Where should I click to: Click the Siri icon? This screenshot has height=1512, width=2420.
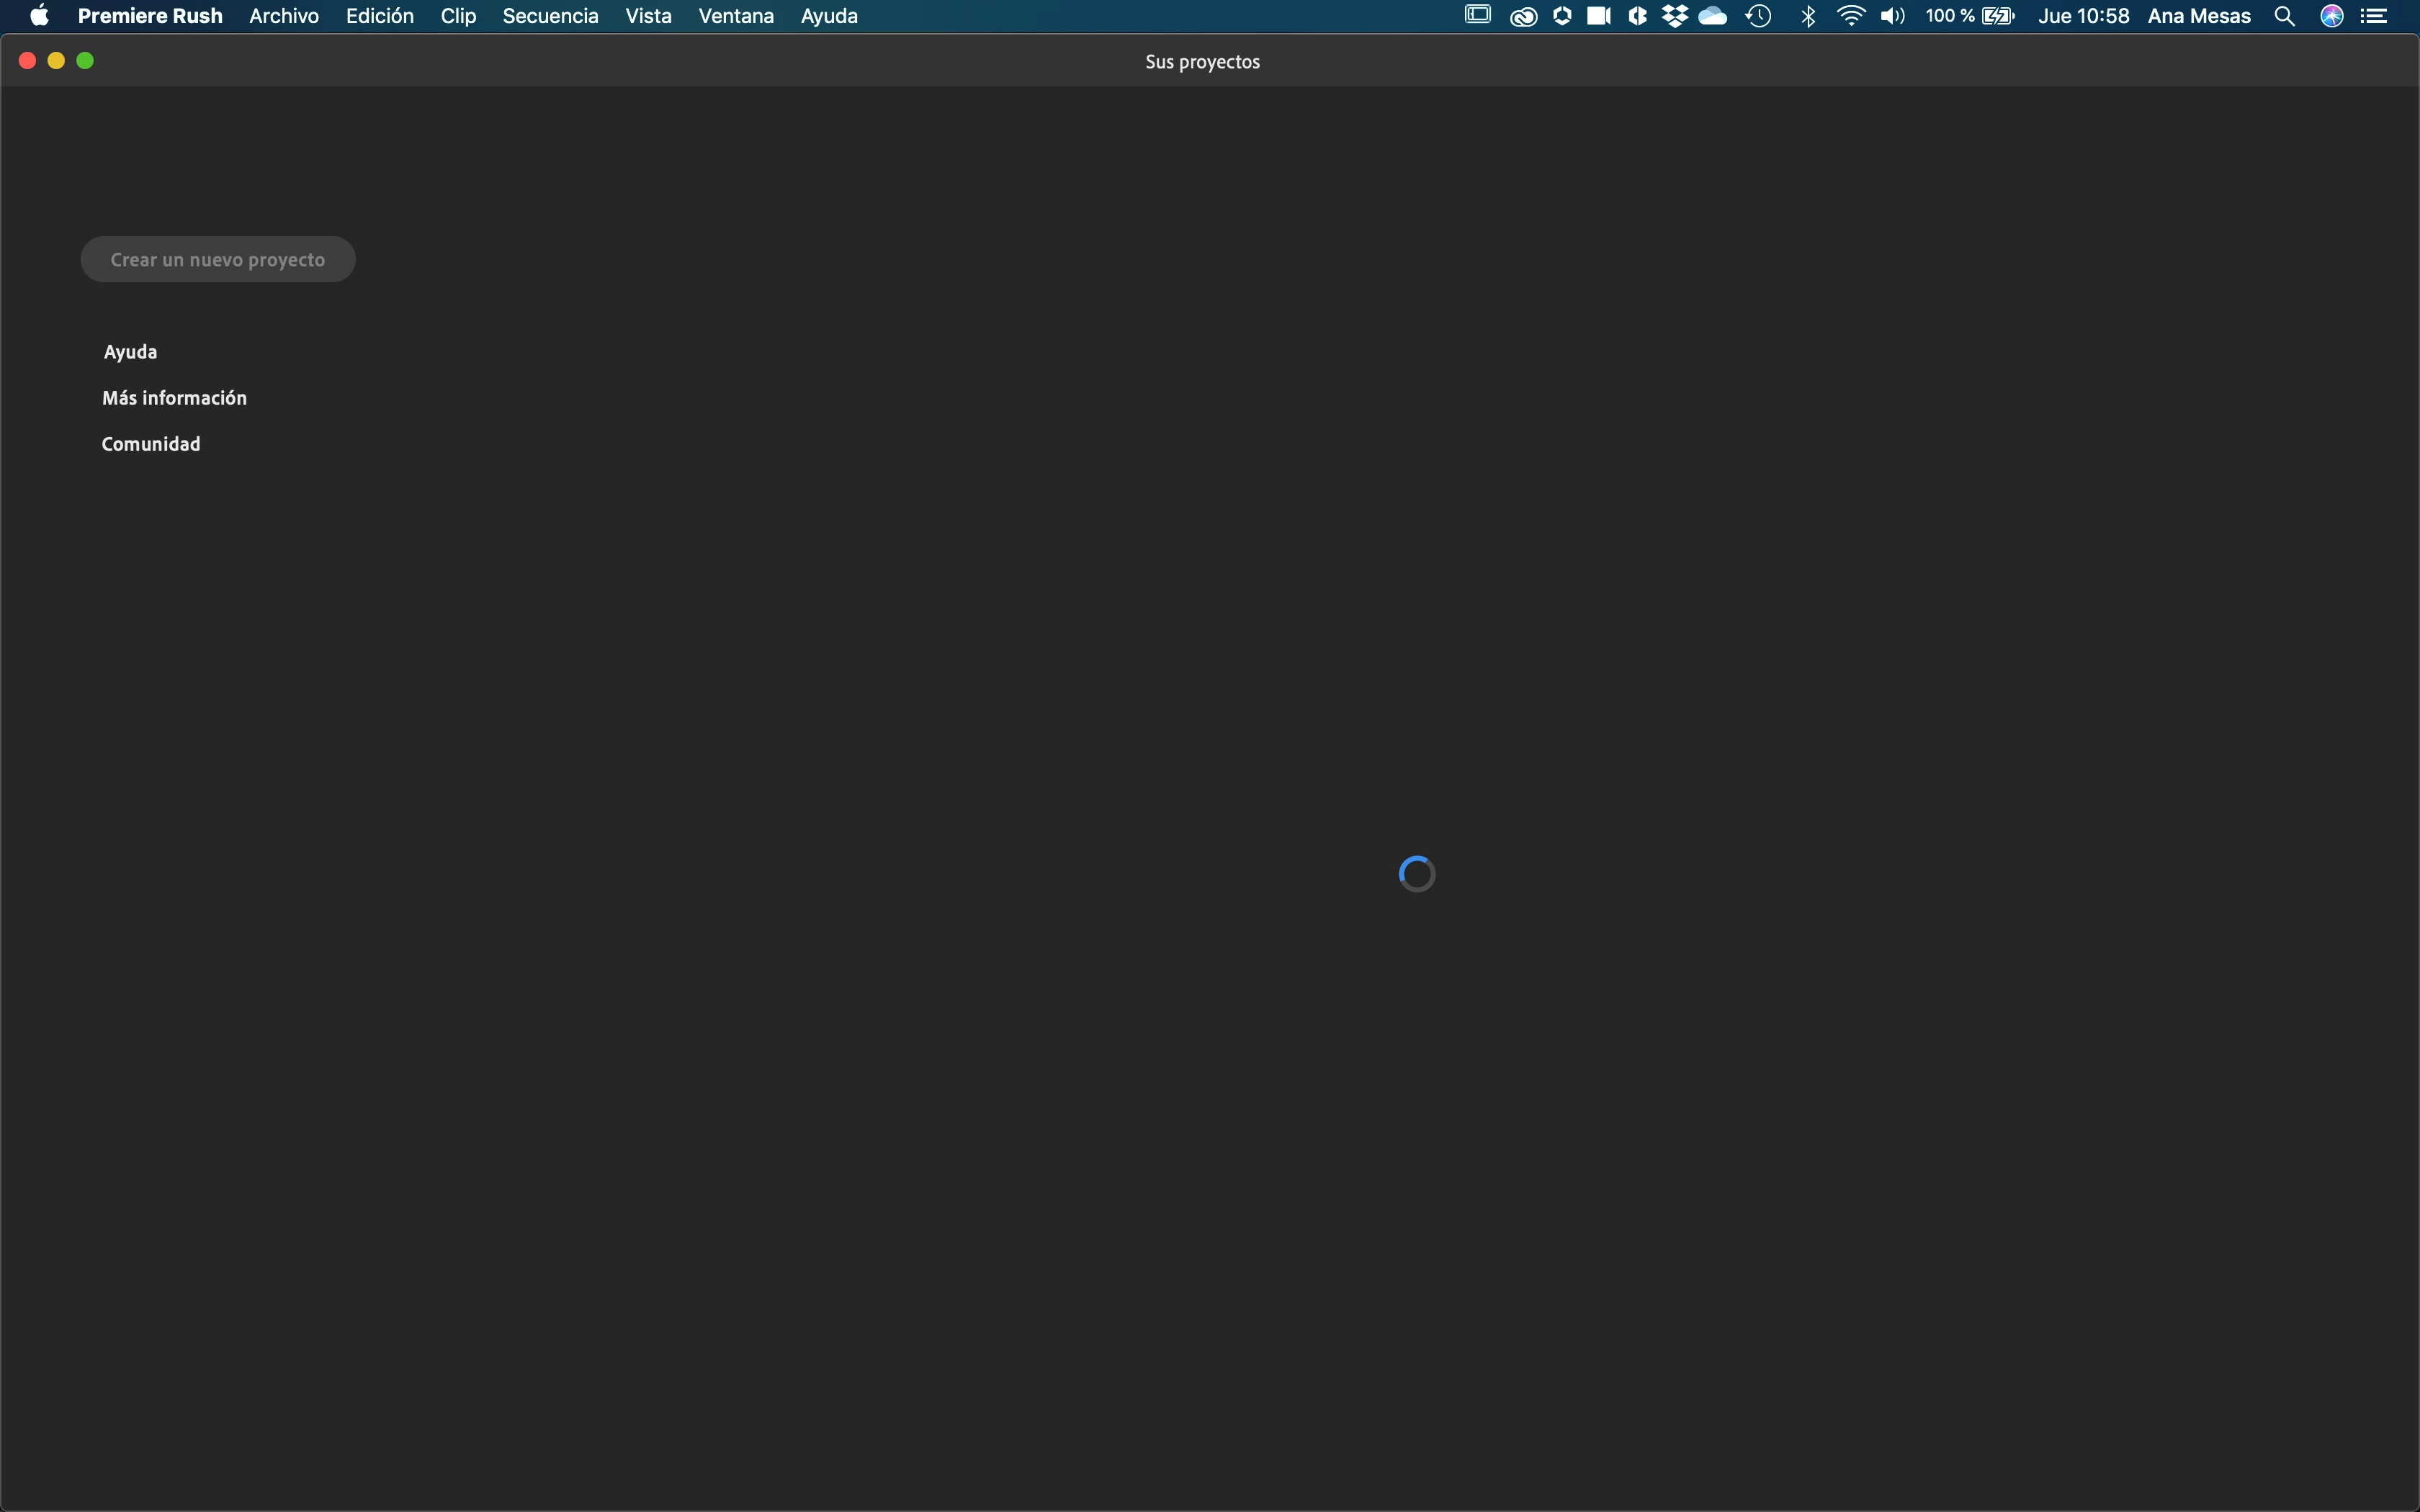(x=2332, y=16)
